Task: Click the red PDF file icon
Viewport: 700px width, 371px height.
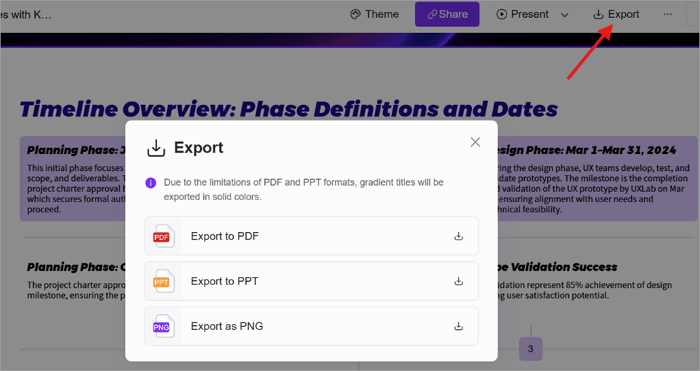Action: click(163, 236)
